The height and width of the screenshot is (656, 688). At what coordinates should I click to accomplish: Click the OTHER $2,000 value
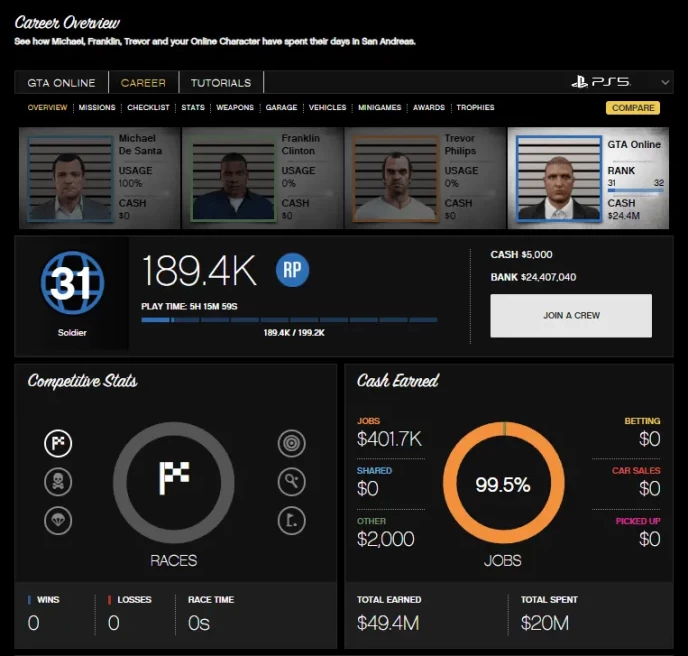click(385, 539)
